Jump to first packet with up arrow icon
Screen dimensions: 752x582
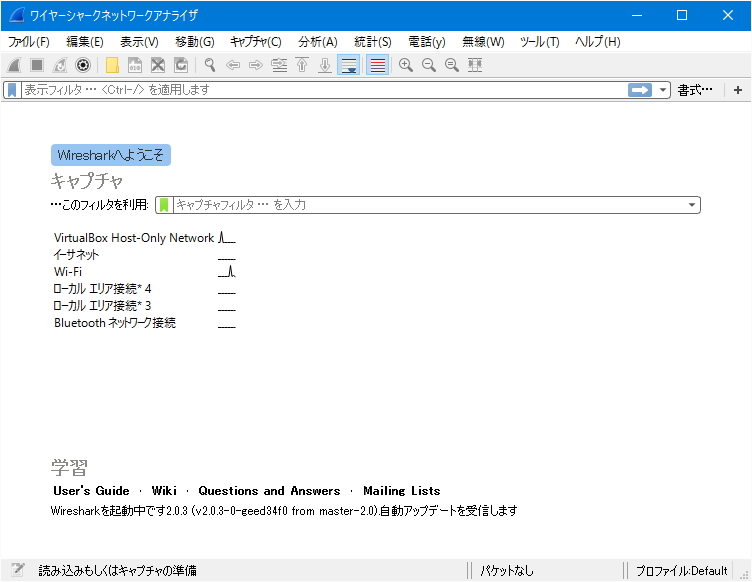click(302, 65)
